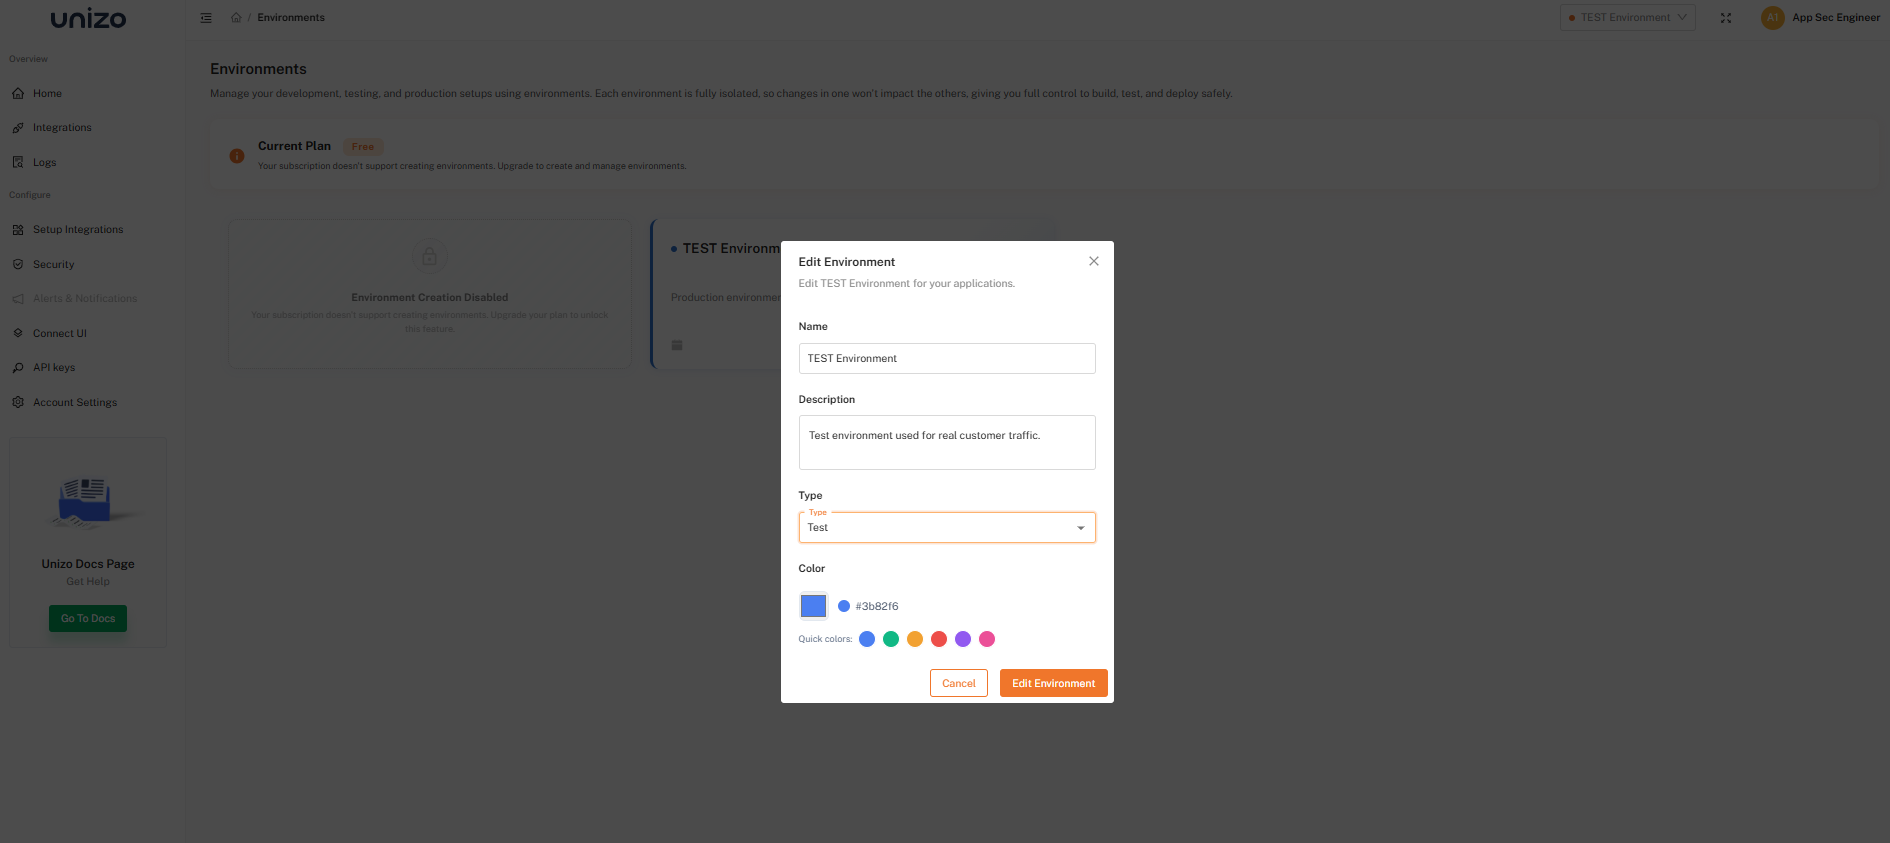Select the red quick color

pyautogui.click(x=939, y=639)
